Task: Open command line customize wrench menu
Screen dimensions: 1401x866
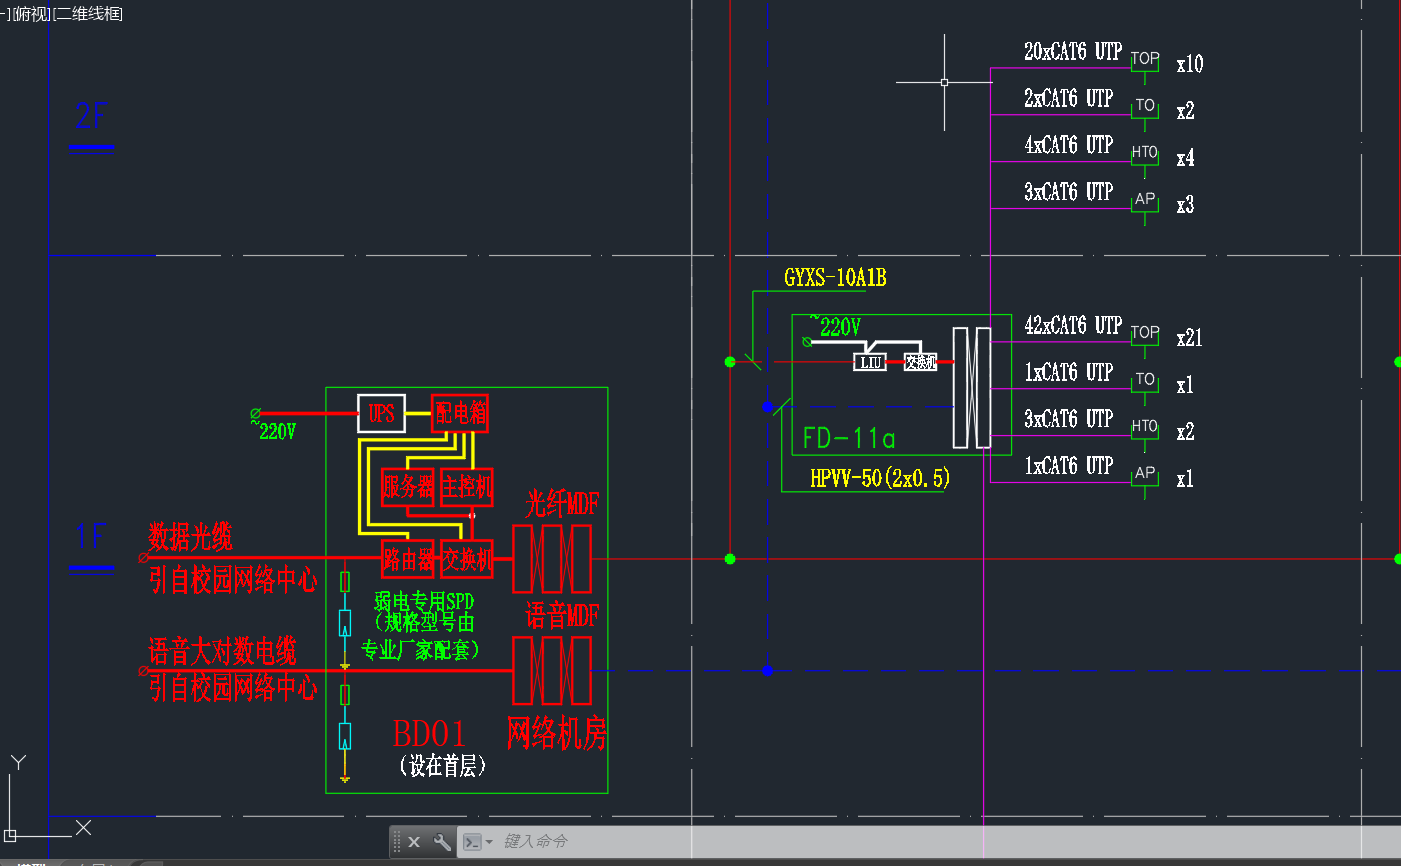Action: tap(441, 842)
